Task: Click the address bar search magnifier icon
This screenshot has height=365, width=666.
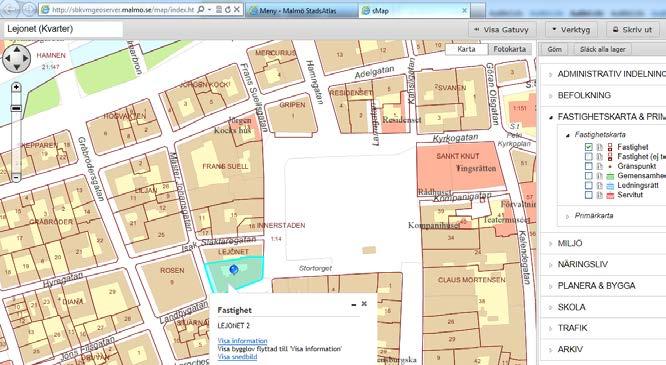Action: pos(201,9)
